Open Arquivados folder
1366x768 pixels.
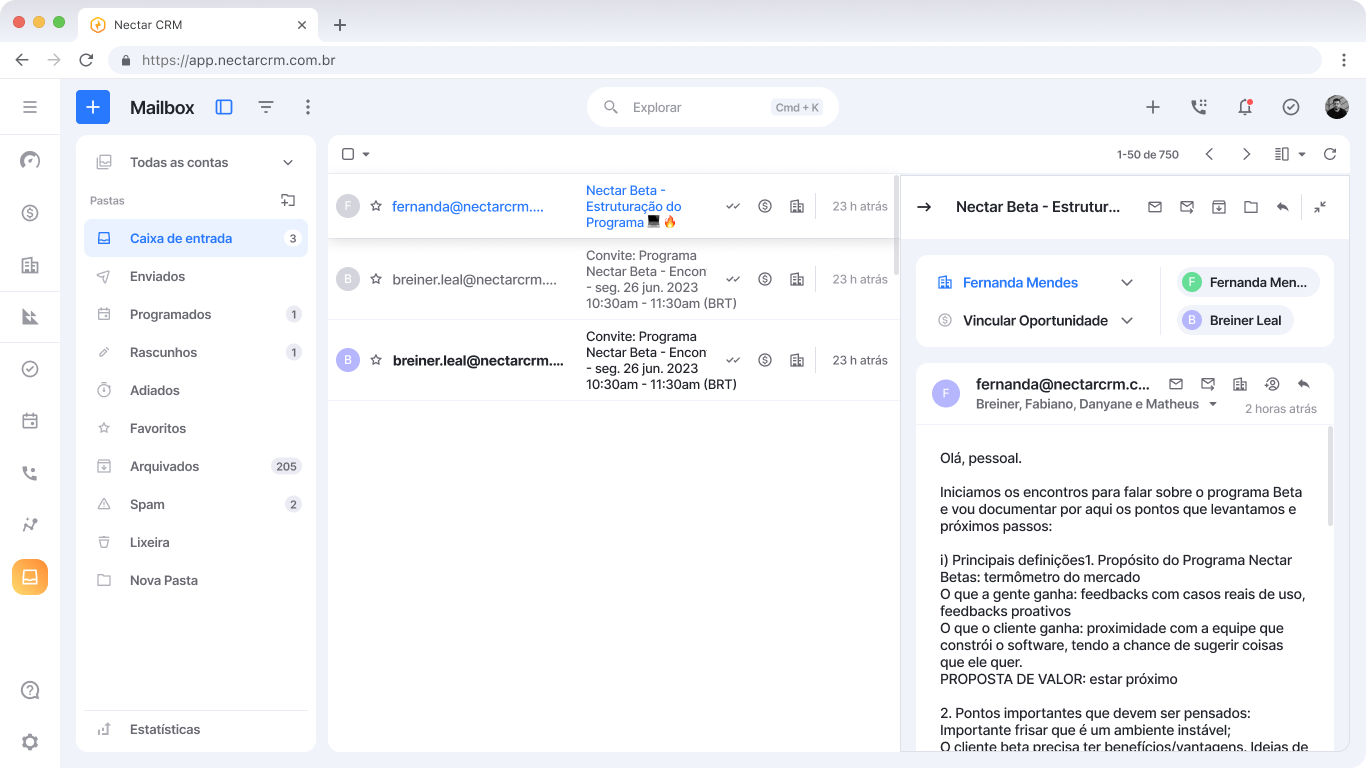pyautogui.click(x=196, y=466)
